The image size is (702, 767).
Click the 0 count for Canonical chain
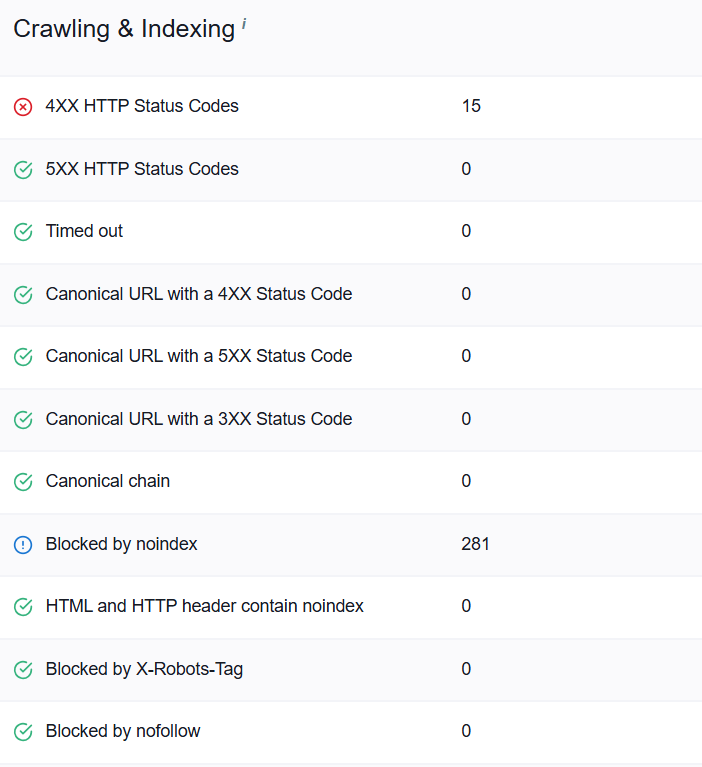[466, 481]
